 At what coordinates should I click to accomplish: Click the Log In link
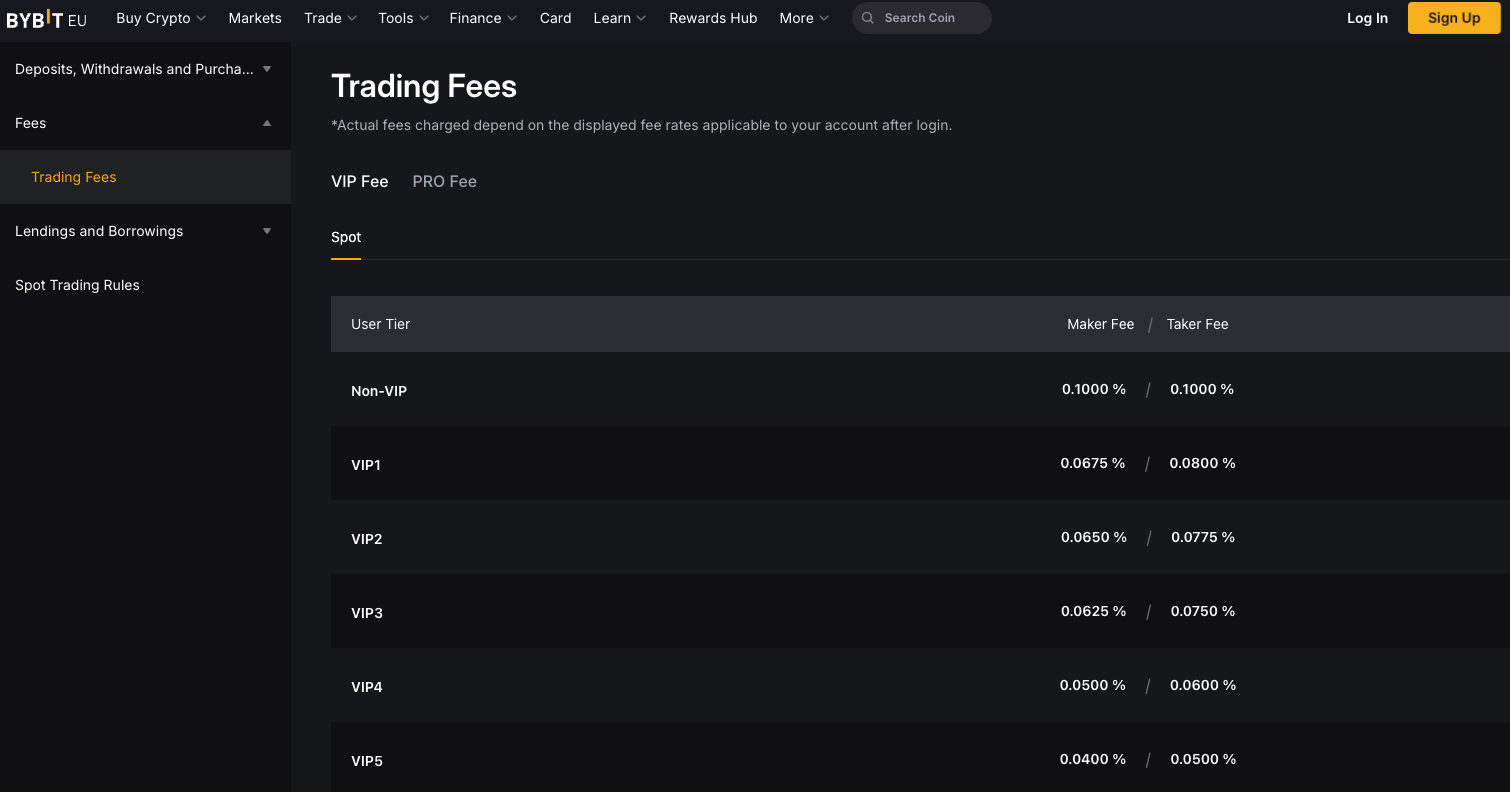[x=1367, y=18]
